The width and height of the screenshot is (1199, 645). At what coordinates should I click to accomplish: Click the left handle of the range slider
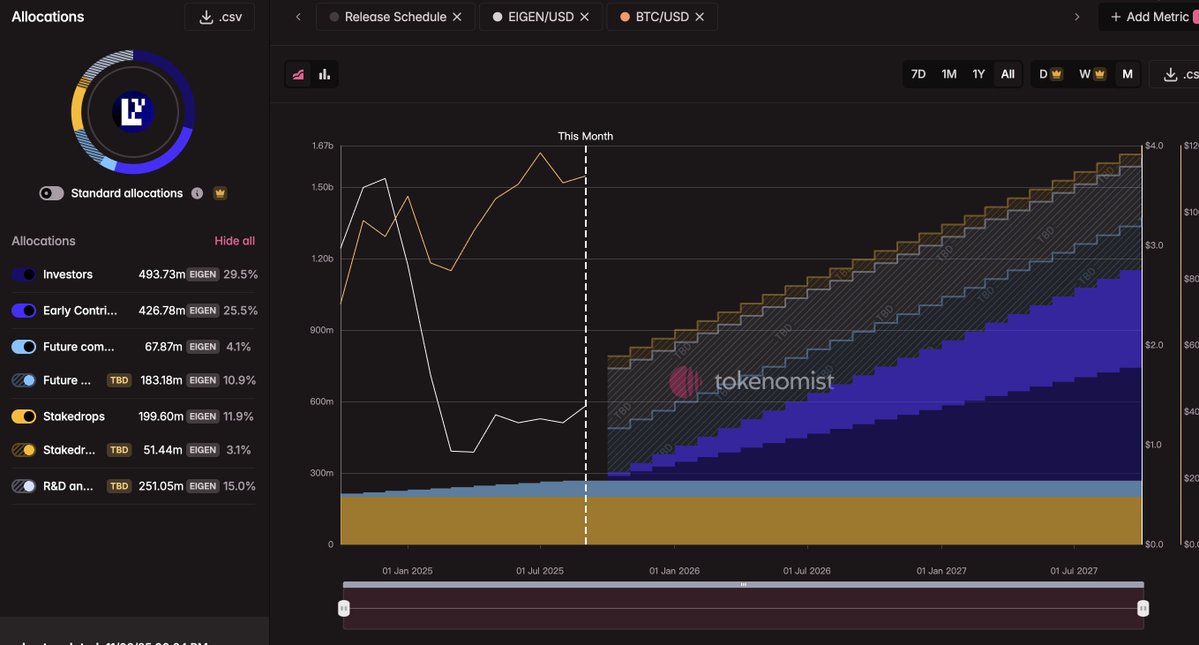pyautogui.click(x=343, y=608)
